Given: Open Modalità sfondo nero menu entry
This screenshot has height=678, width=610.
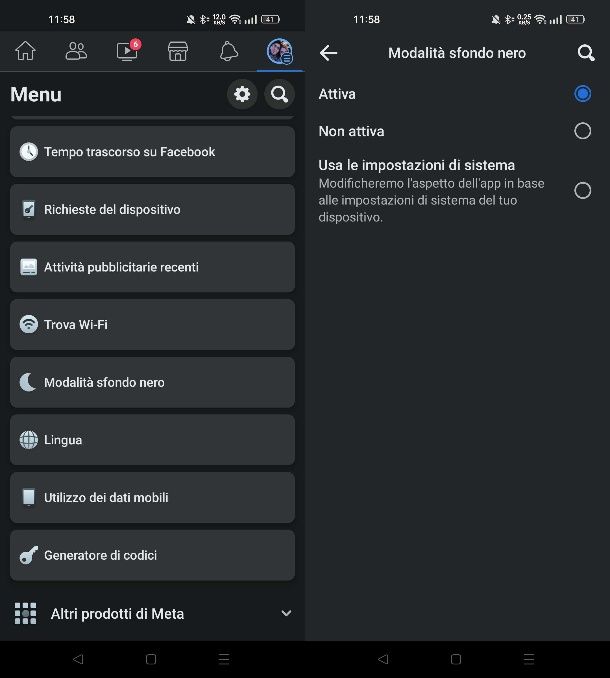Looking at the screenshot, I should (x=152, y=382).
